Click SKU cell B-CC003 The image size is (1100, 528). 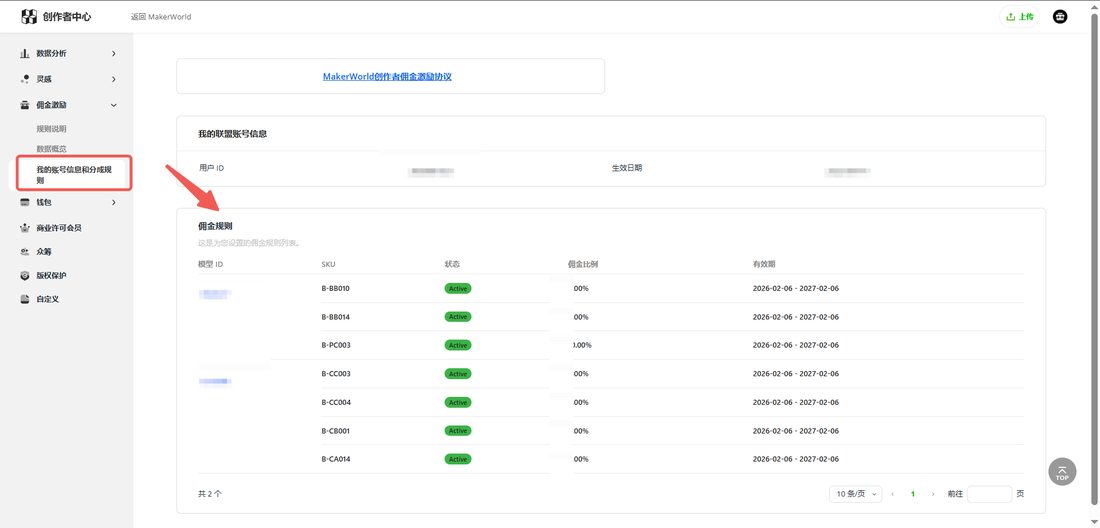click(336, 374)
